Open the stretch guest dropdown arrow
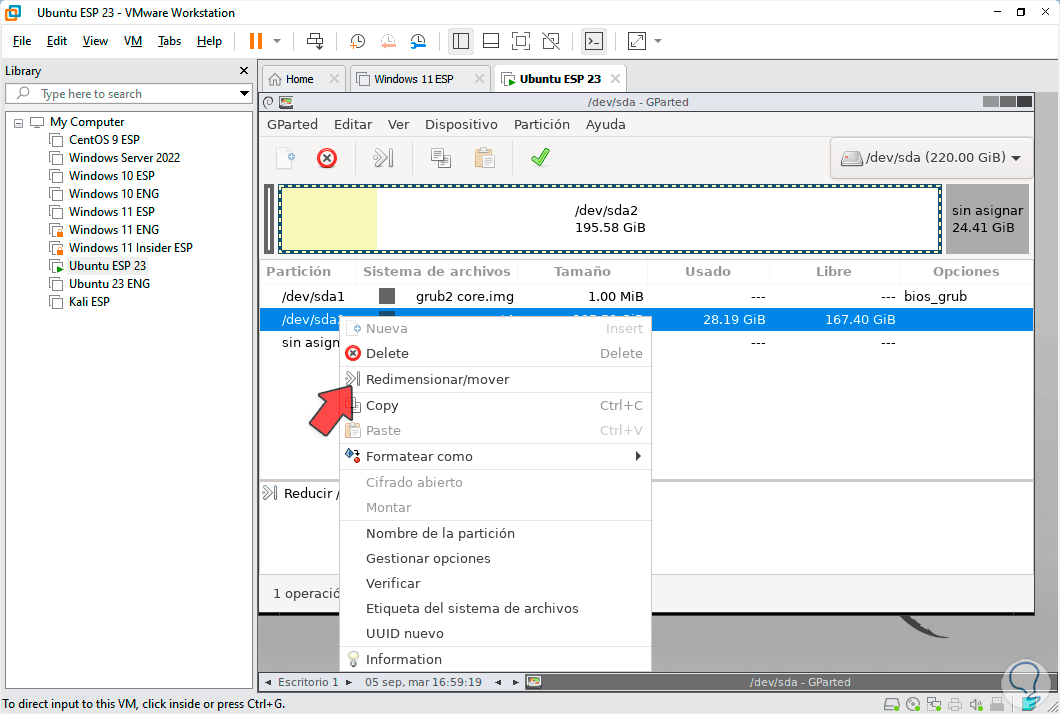 [658, 41]
